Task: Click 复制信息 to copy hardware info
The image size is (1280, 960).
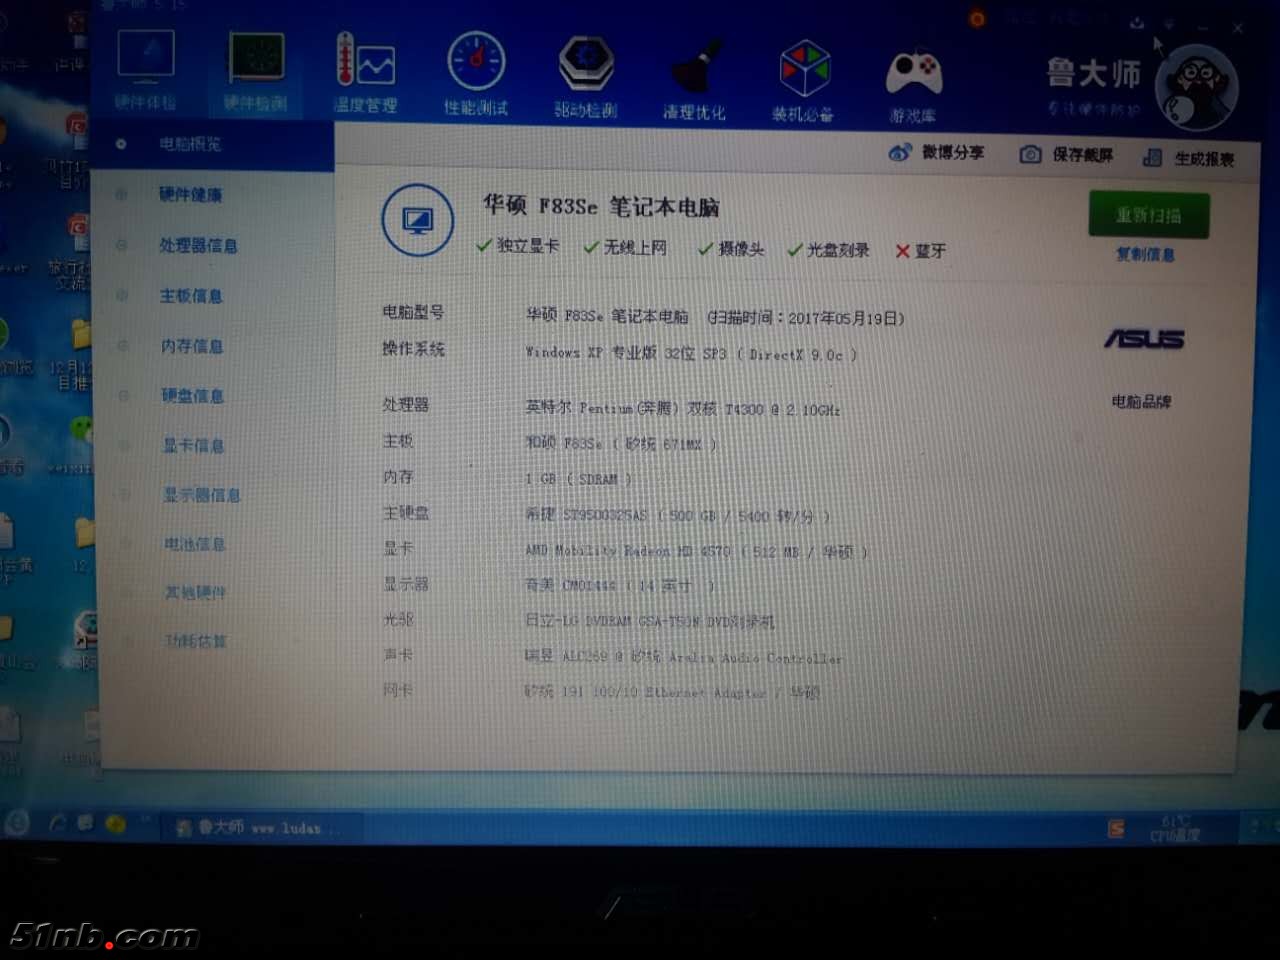Action: tap(1146, 255)
